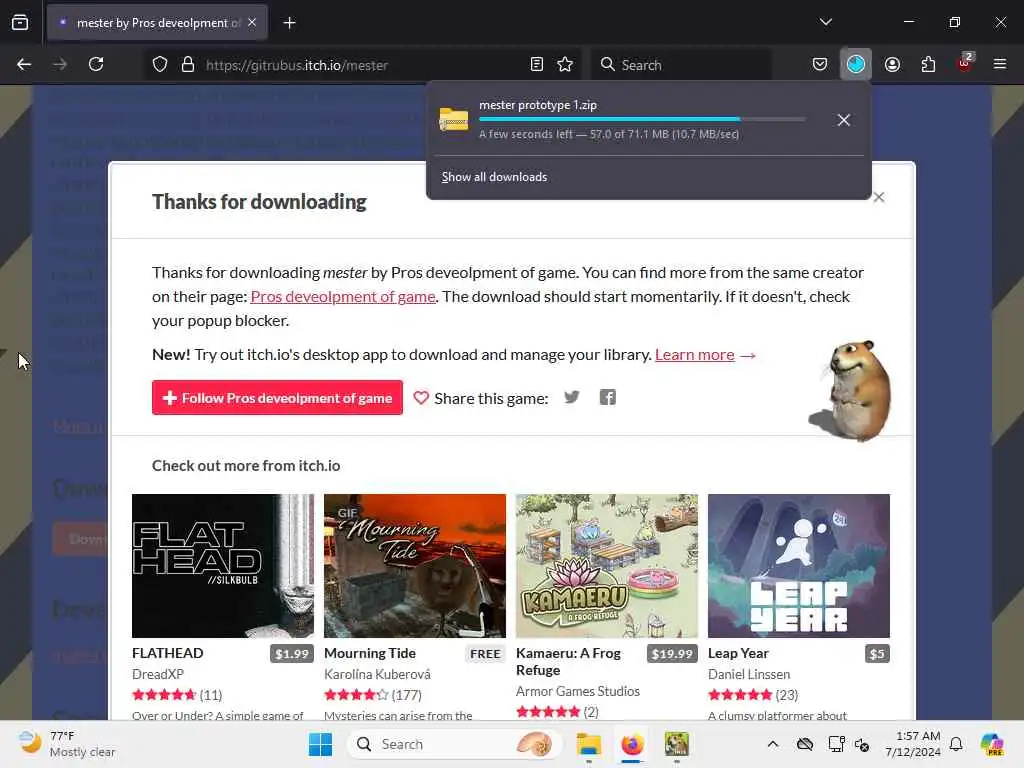This screenshot has height=768, width=1024.
Task: Share this game on Facebook
Action: (607, 397)
